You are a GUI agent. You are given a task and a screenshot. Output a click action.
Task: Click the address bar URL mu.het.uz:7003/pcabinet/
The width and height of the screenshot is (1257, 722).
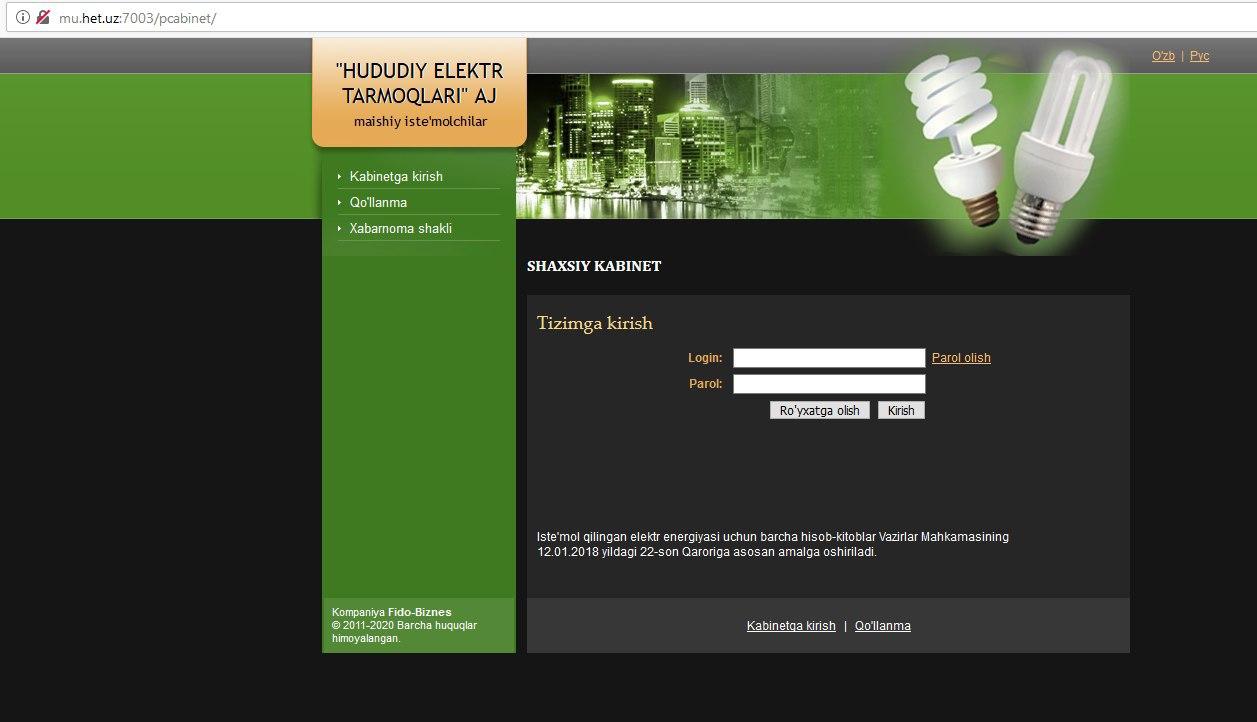pos(136,17)
